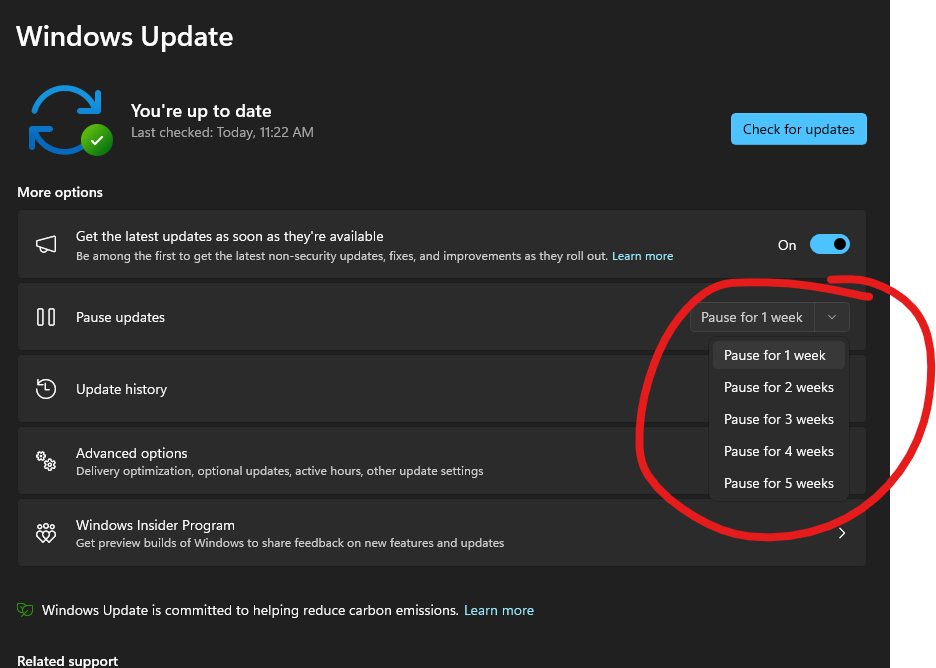Select Pause for 2 weeks
This screenshot has width=936, height=668.
[x=778, y=387]
